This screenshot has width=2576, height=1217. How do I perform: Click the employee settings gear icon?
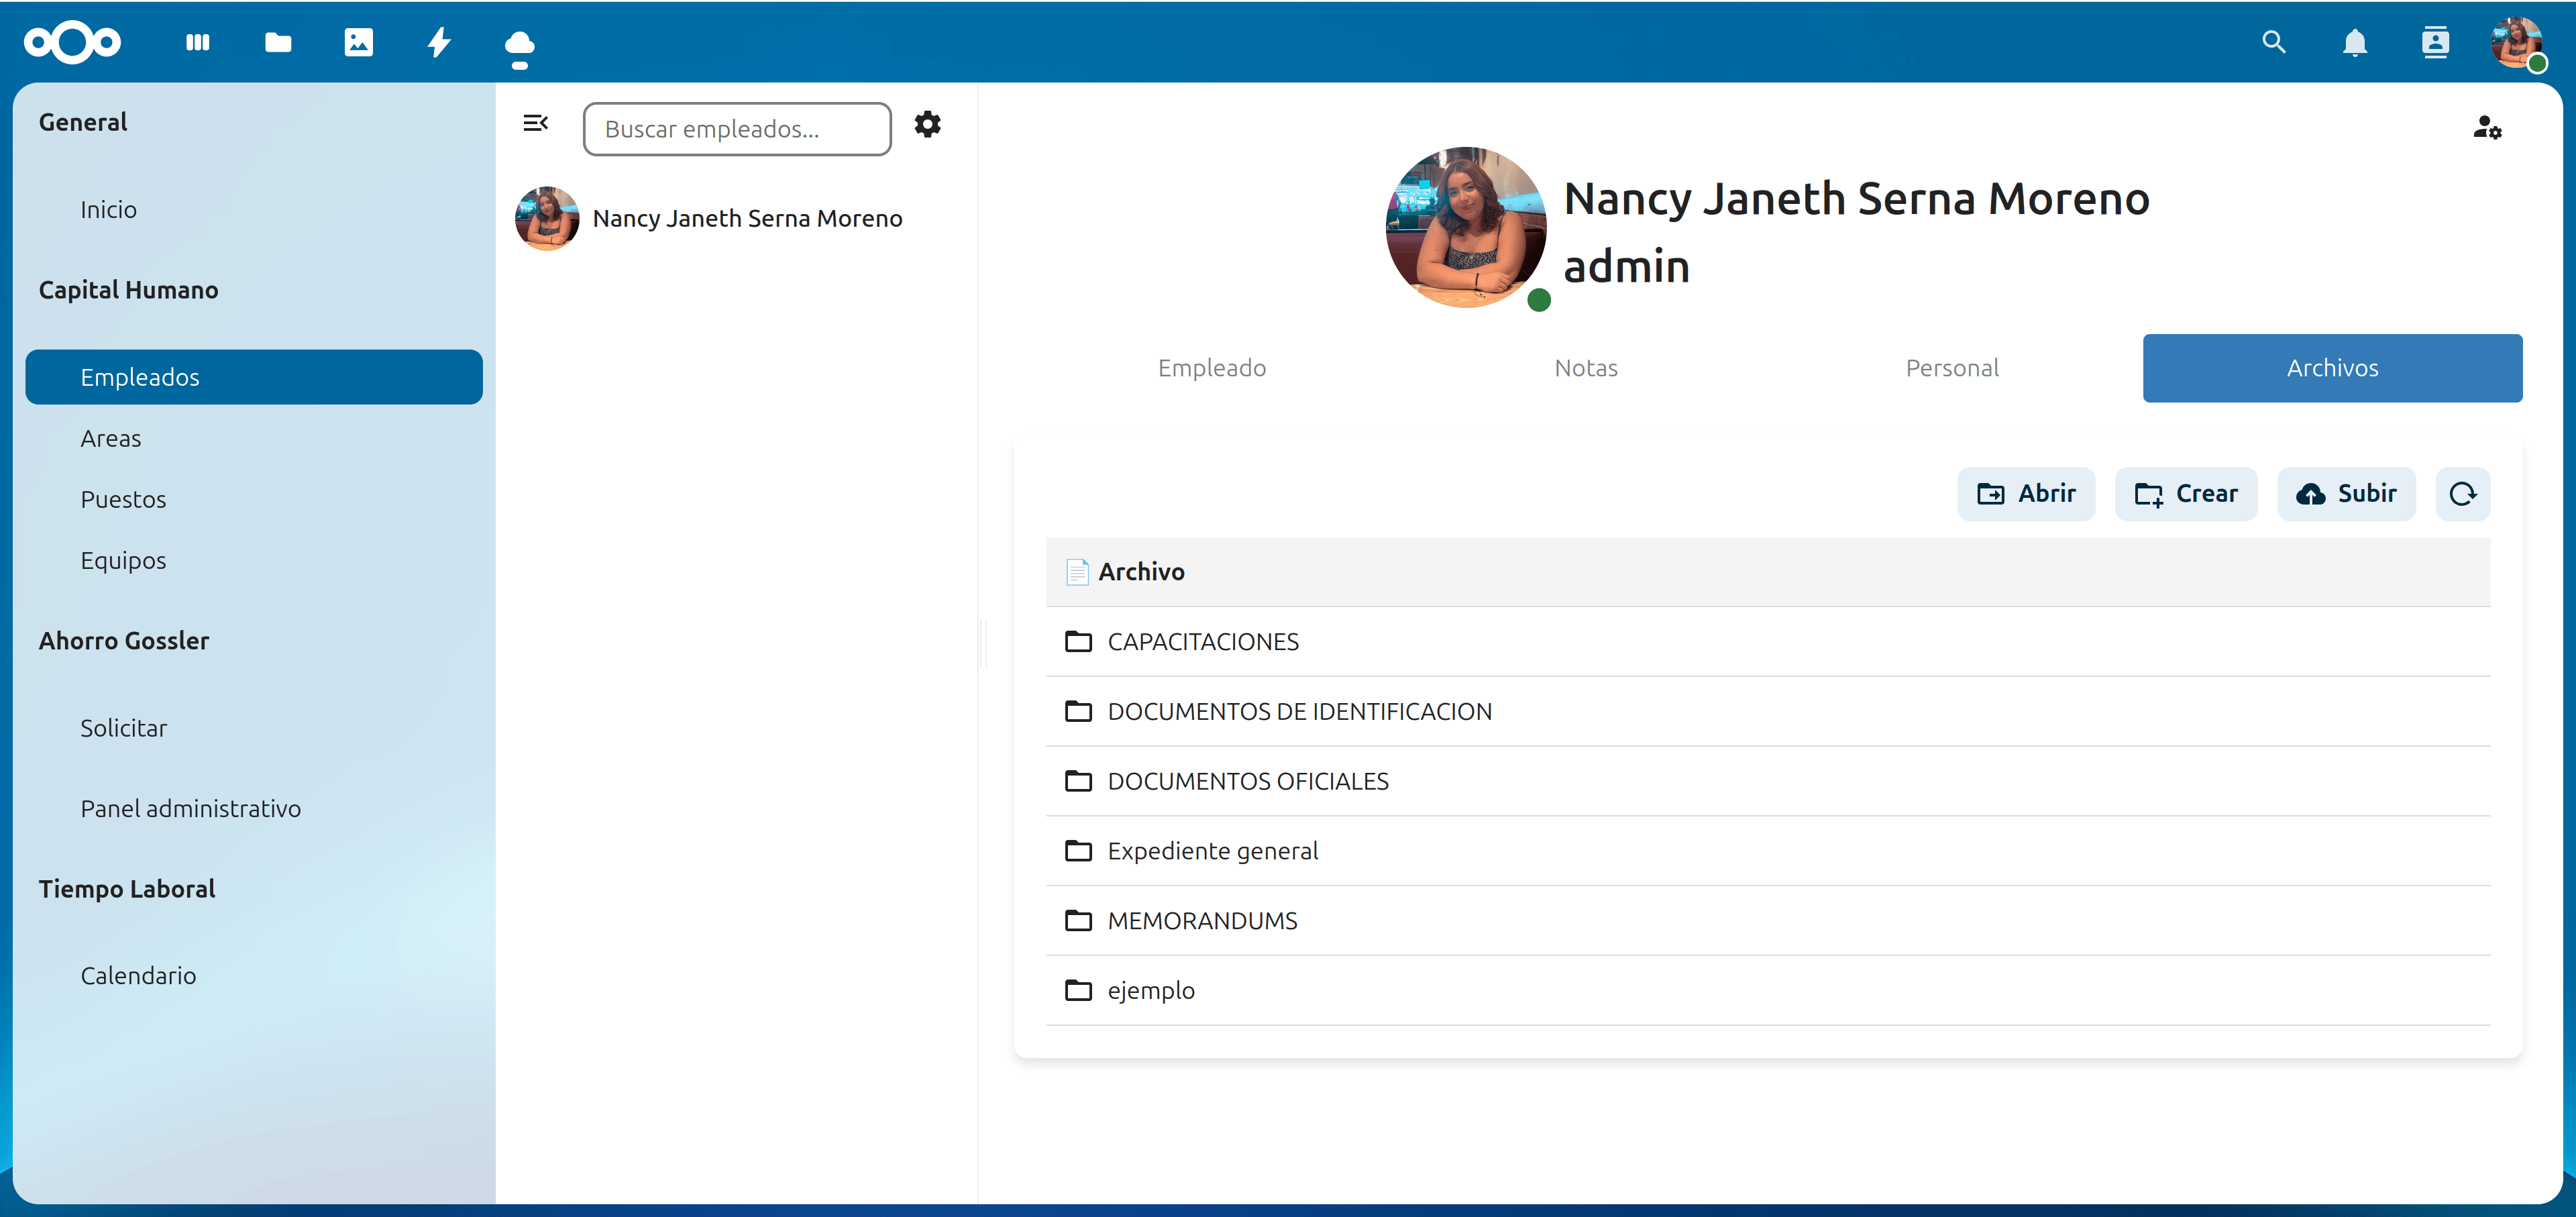[x=927, y=125]
